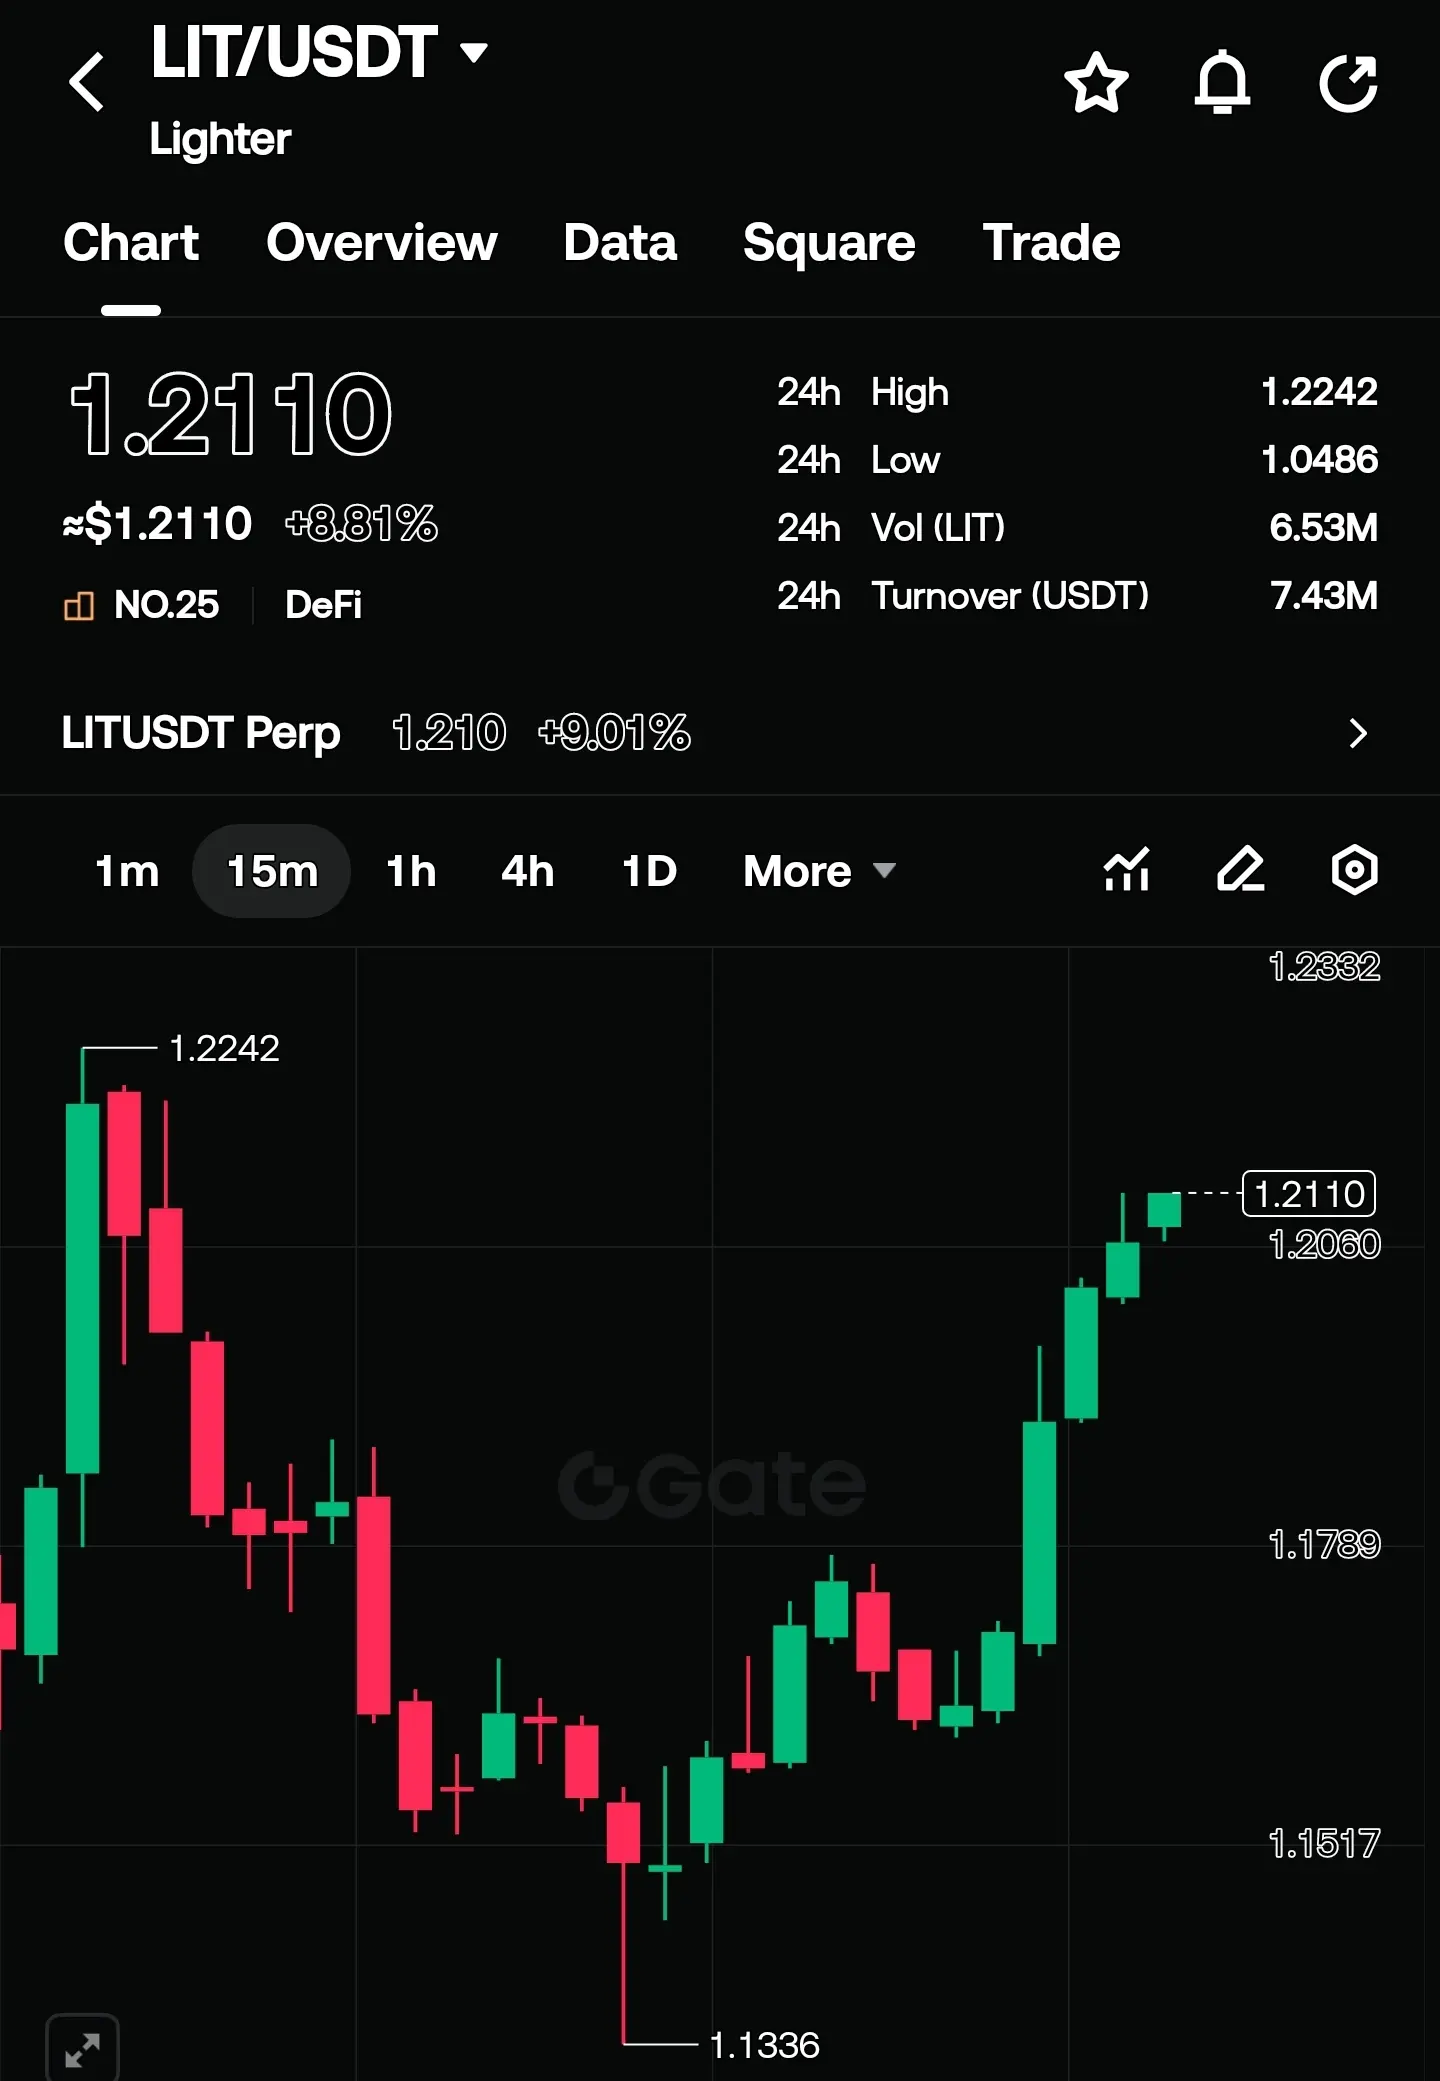
Task: Tap the share icon
Action: (1348, 82)
